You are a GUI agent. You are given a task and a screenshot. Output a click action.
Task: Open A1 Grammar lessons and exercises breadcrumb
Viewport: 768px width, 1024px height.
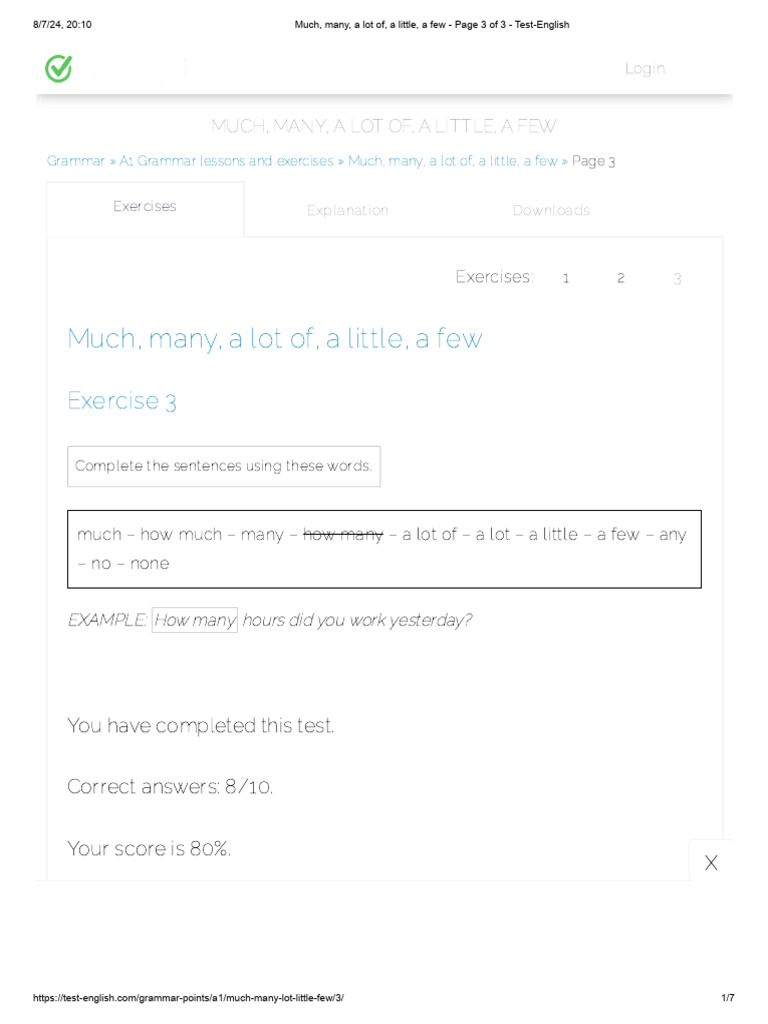coord(226,161)
